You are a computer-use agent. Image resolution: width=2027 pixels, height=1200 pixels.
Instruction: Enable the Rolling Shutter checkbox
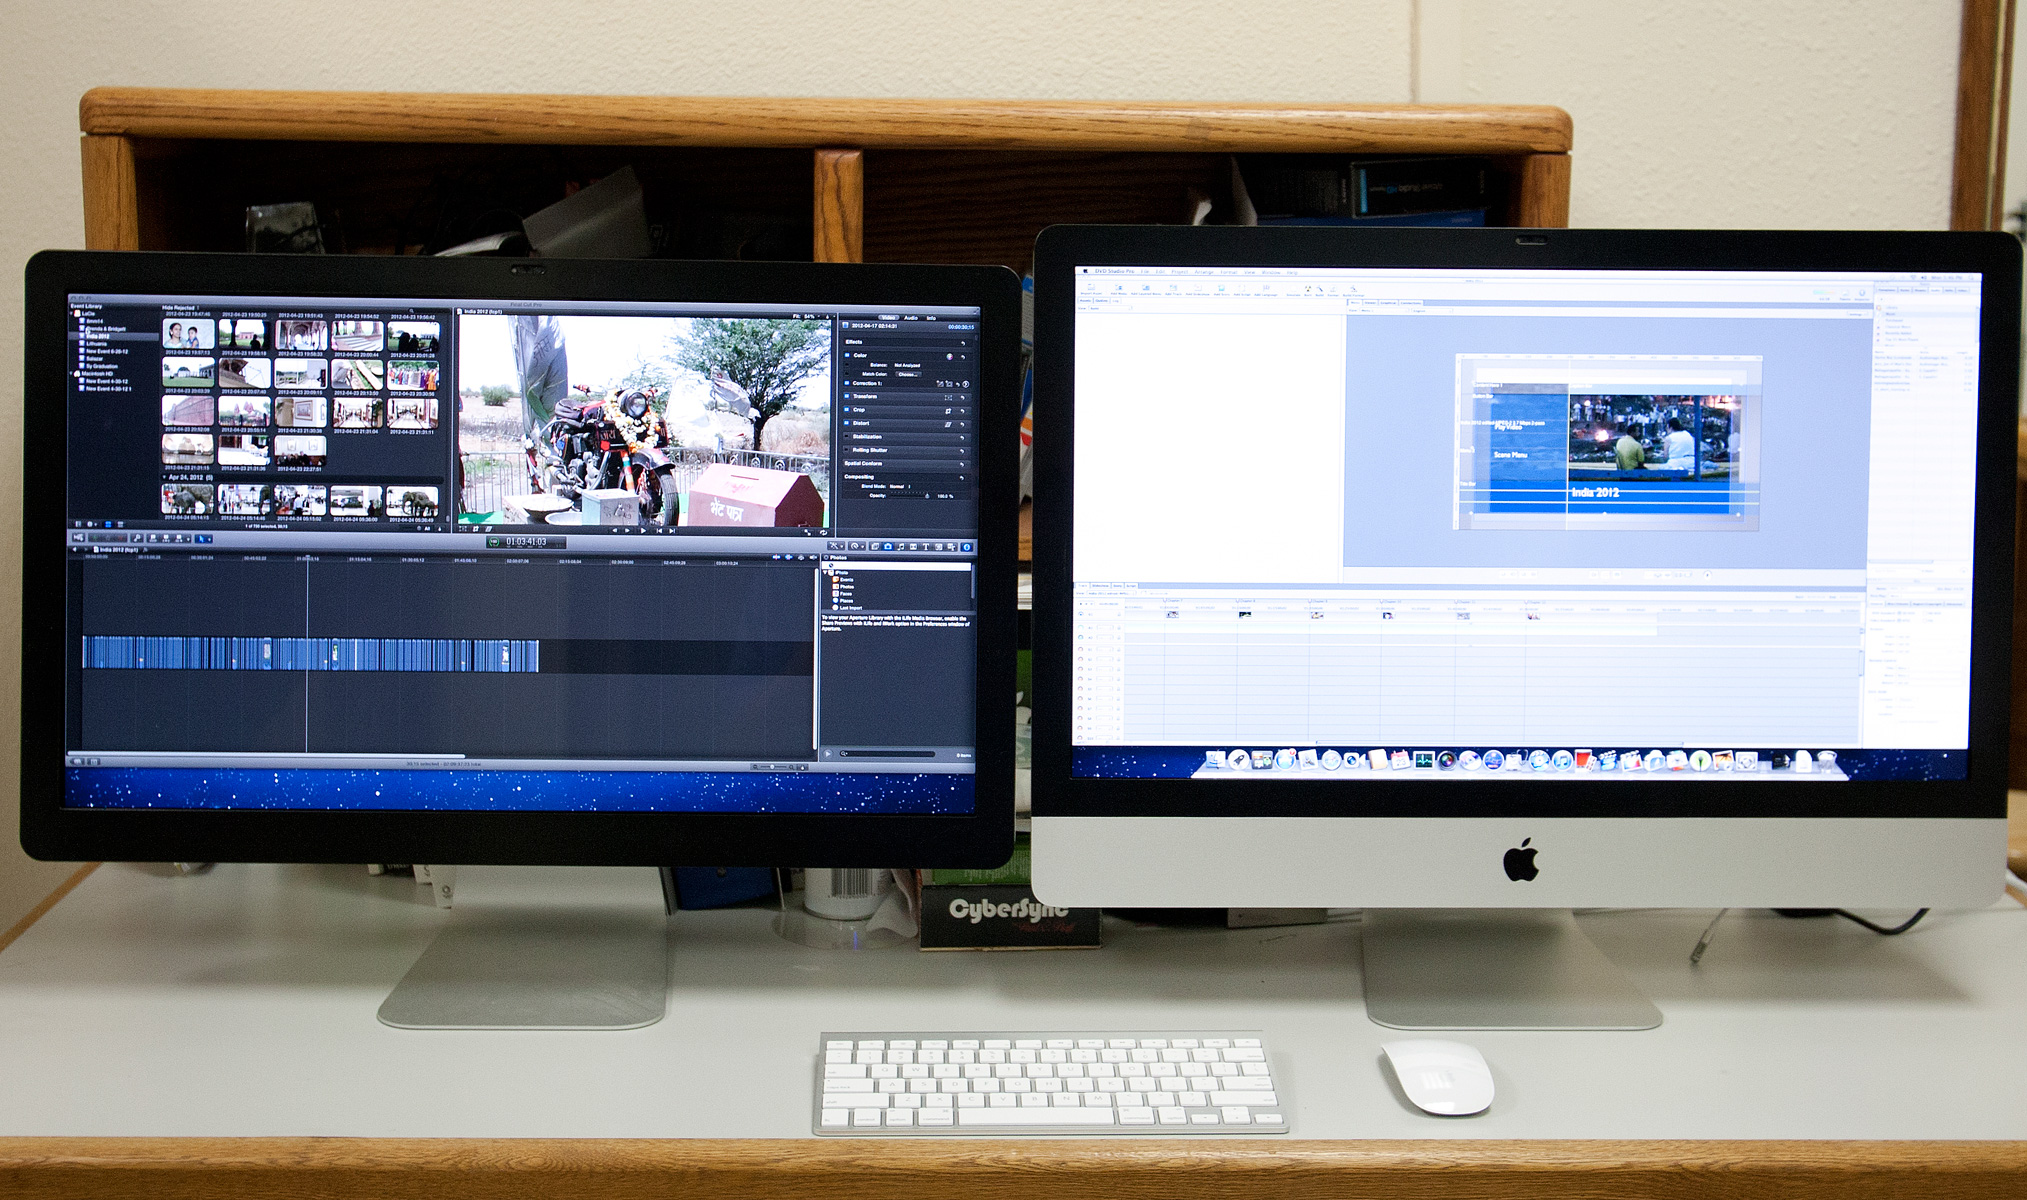click(x=847, y=450)
